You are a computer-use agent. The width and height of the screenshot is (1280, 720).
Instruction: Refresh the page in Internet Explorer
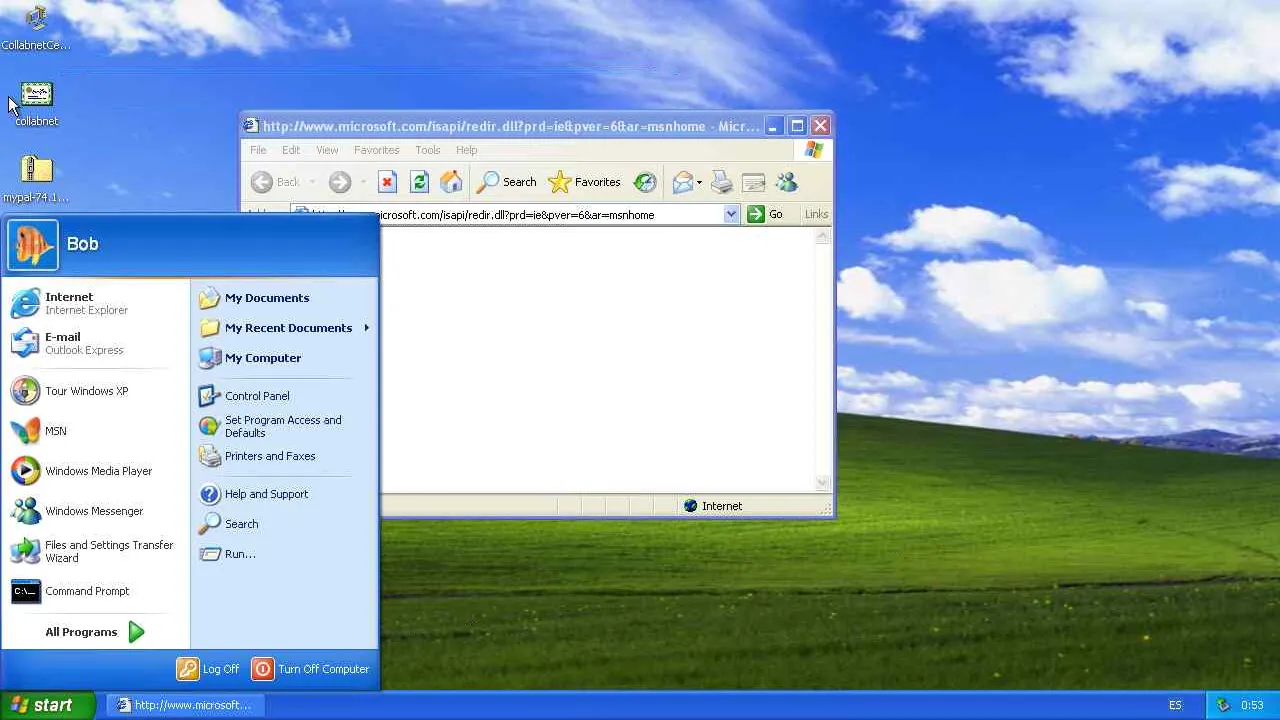(419, 182)
